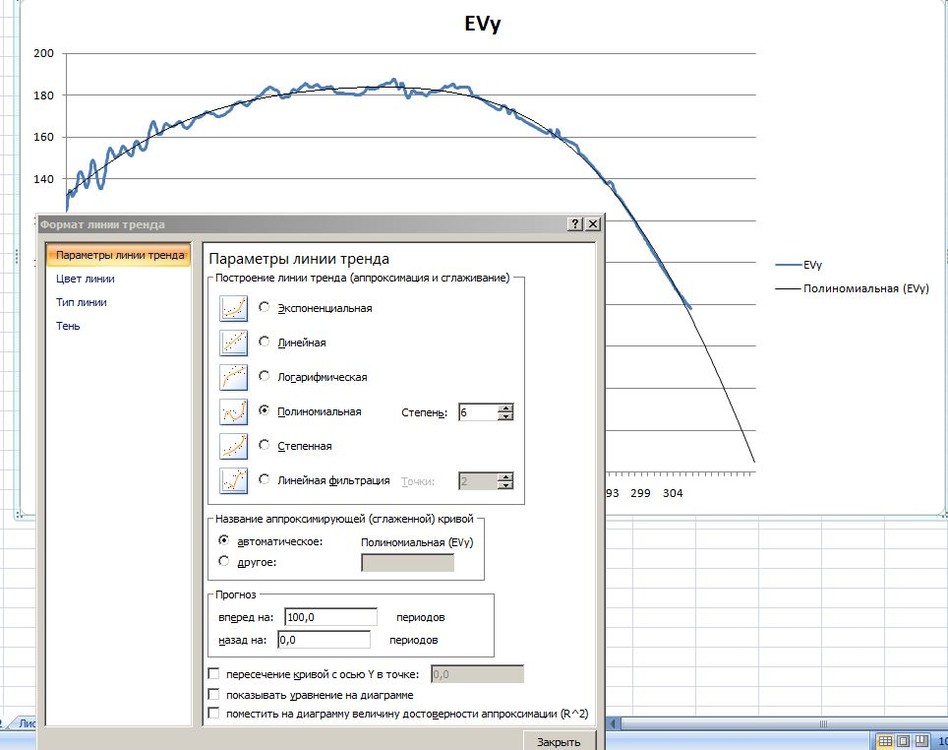Check the R^2 reliability value checkbox
948x750 pixels.
click(213, 713)
